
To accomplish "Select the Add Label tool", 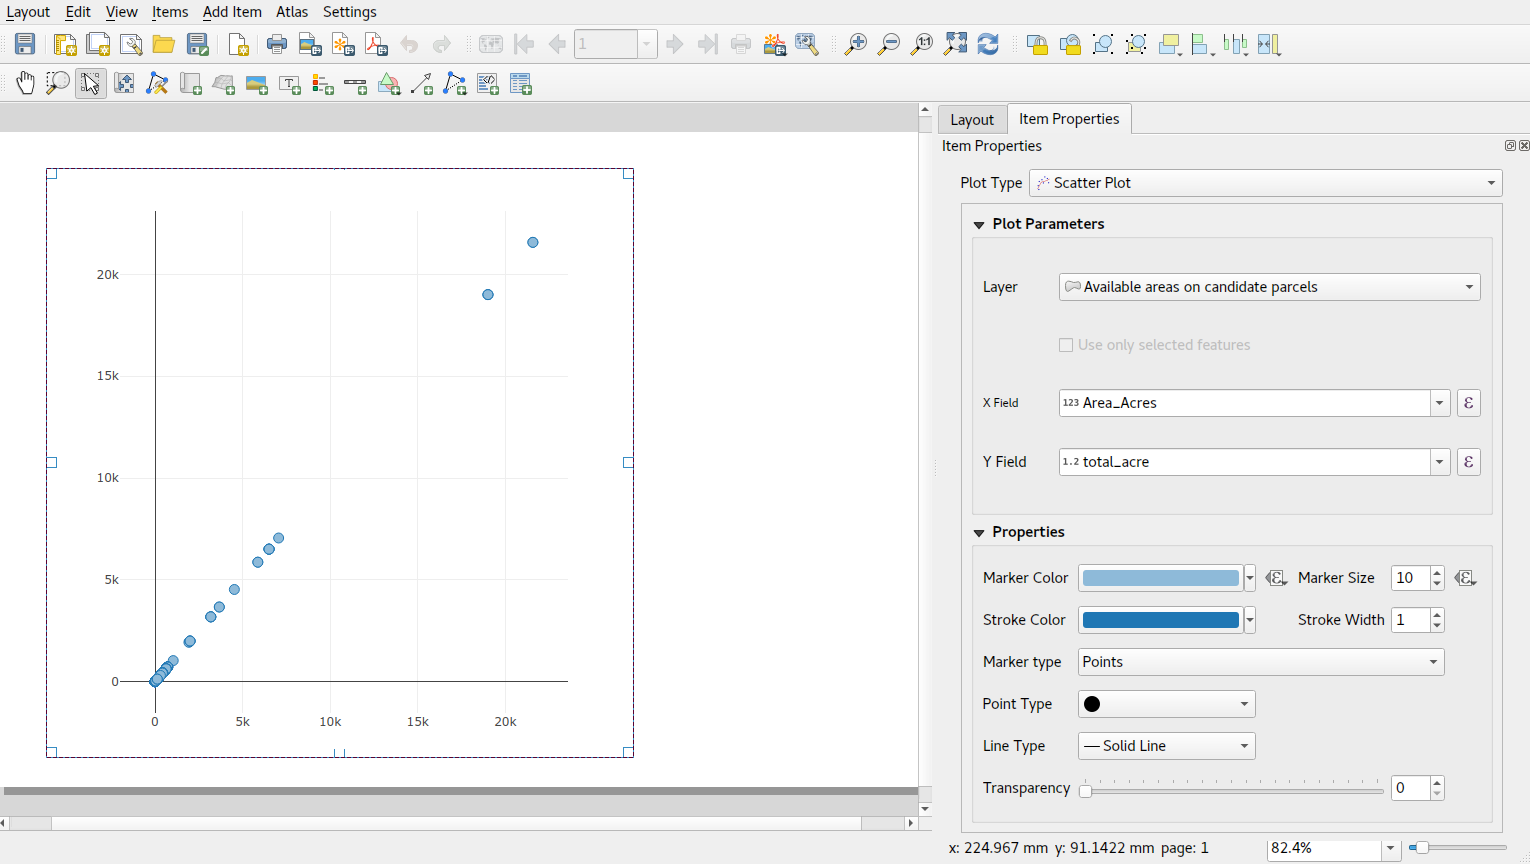I will coord(289,83).
